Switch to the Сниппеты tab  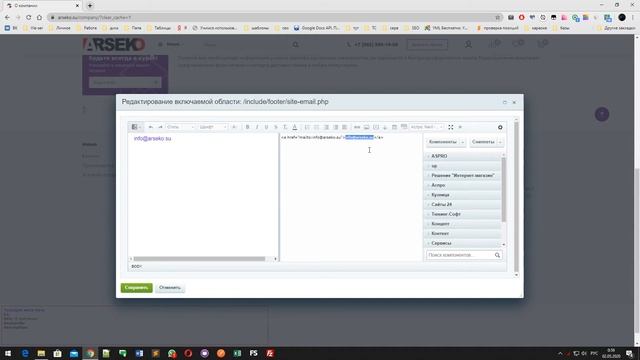click(483, 142)
